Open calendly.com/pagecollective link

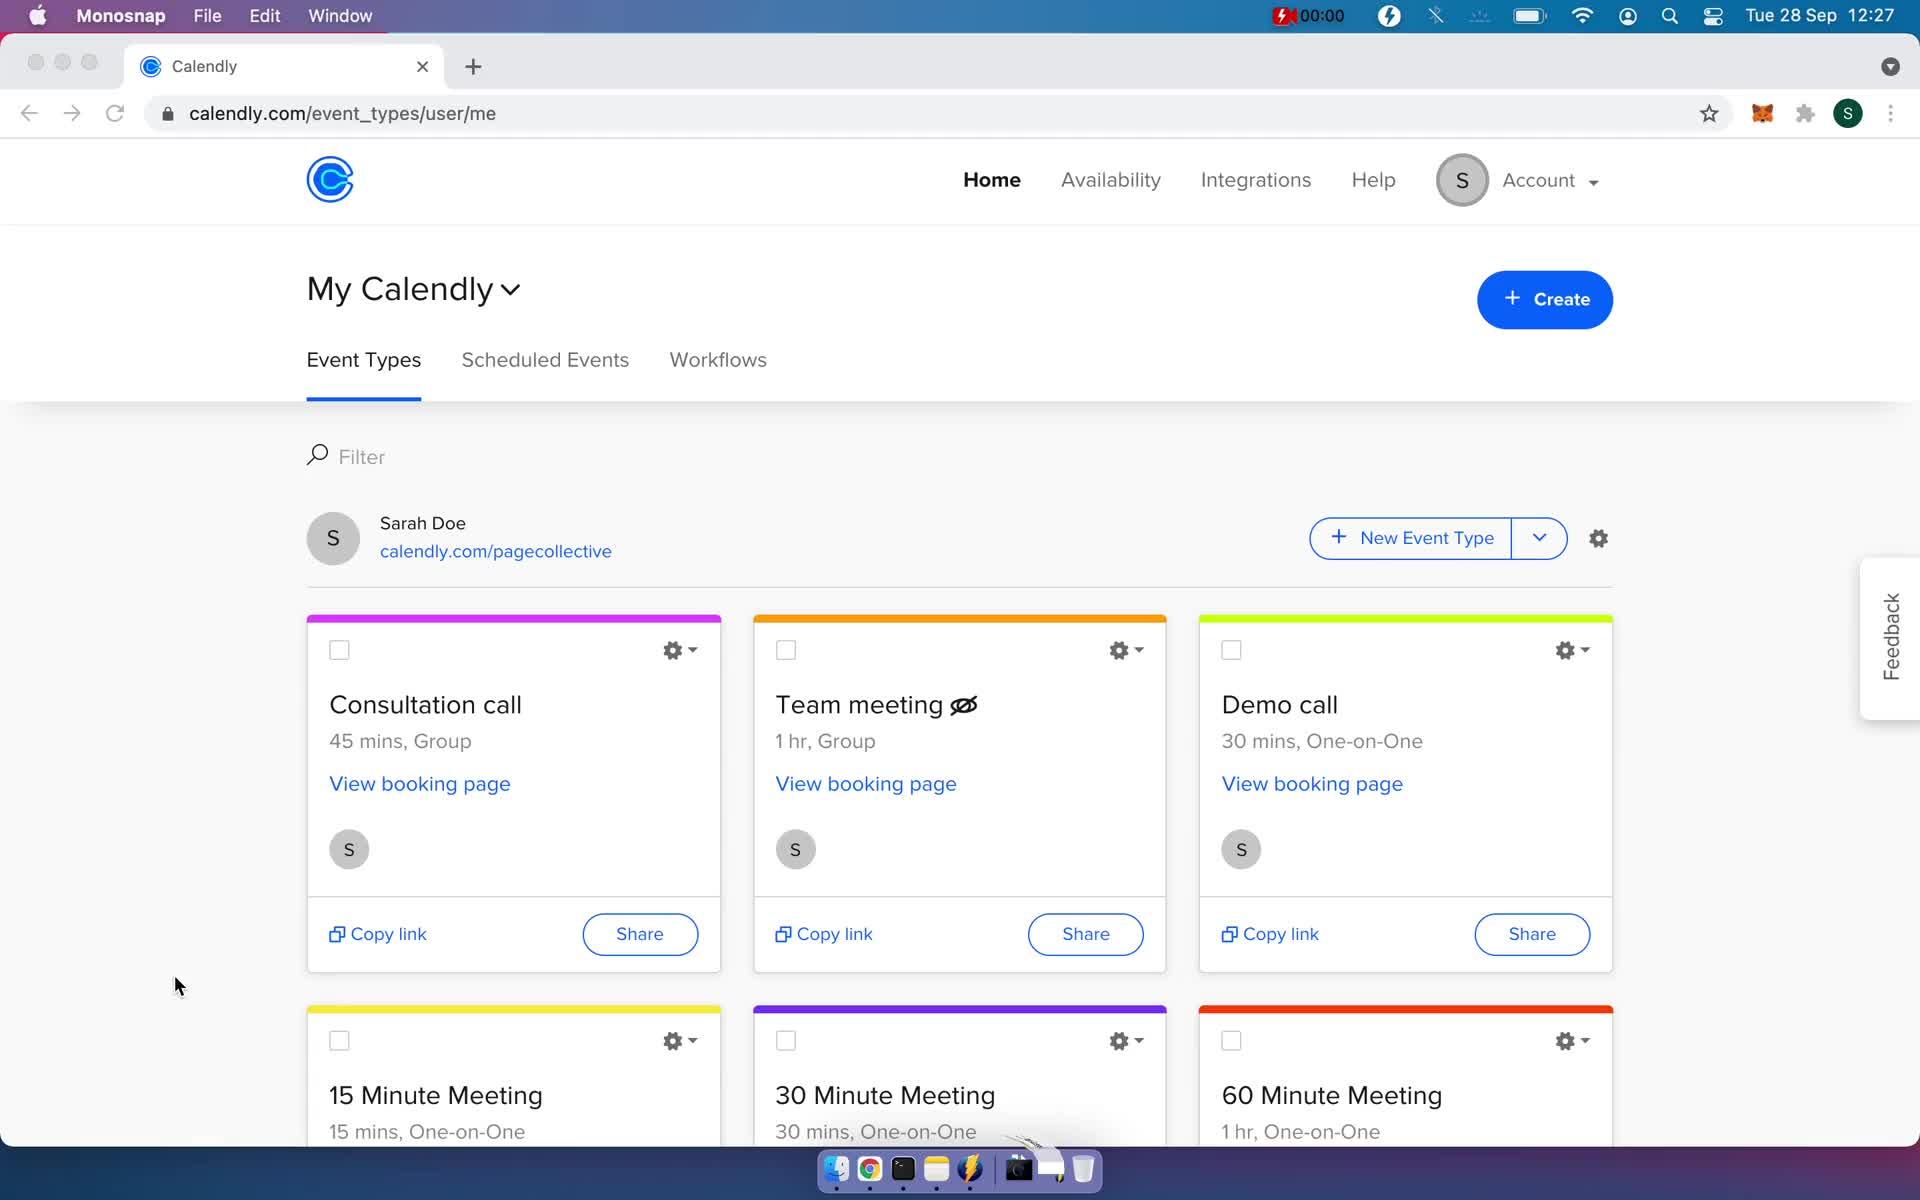[495, 551]
